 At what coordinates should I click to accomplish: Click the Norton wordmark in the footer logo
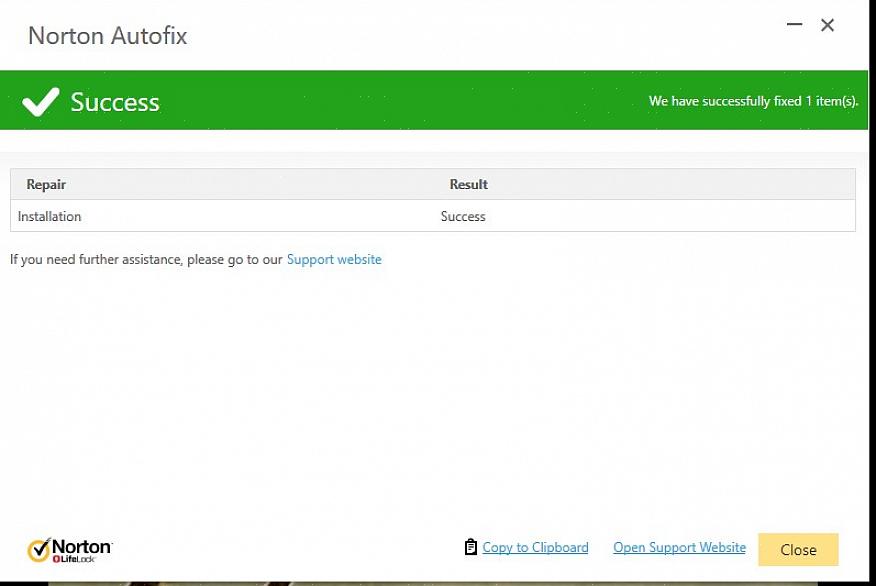(x=81, y=546)
